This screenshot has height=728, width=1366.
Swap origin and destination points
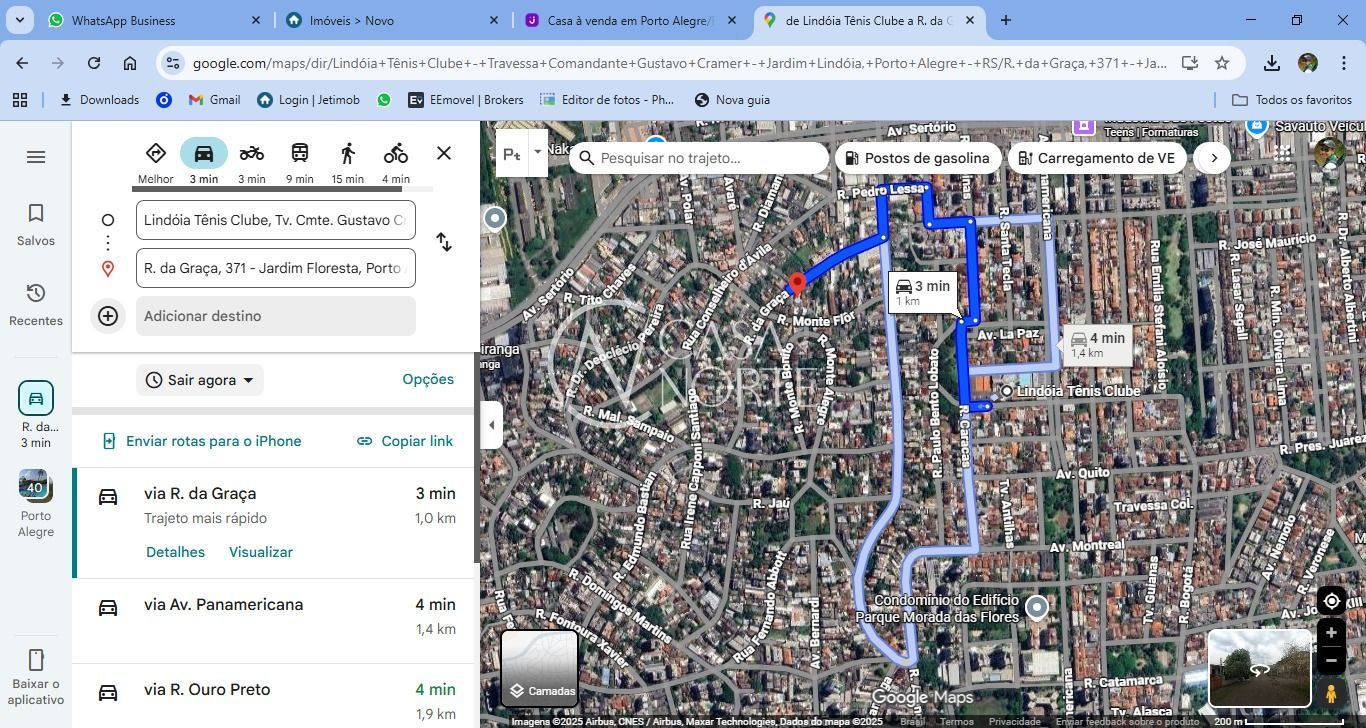444,243
